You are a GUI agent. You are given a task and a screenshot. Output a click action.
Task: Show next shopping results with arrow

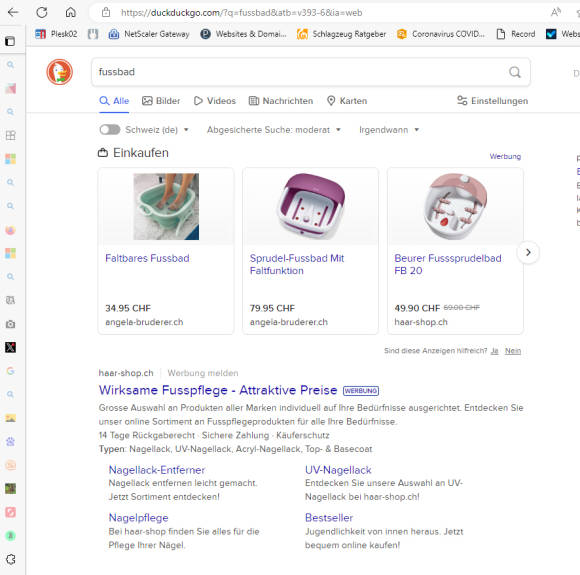(x=528, y=252)
